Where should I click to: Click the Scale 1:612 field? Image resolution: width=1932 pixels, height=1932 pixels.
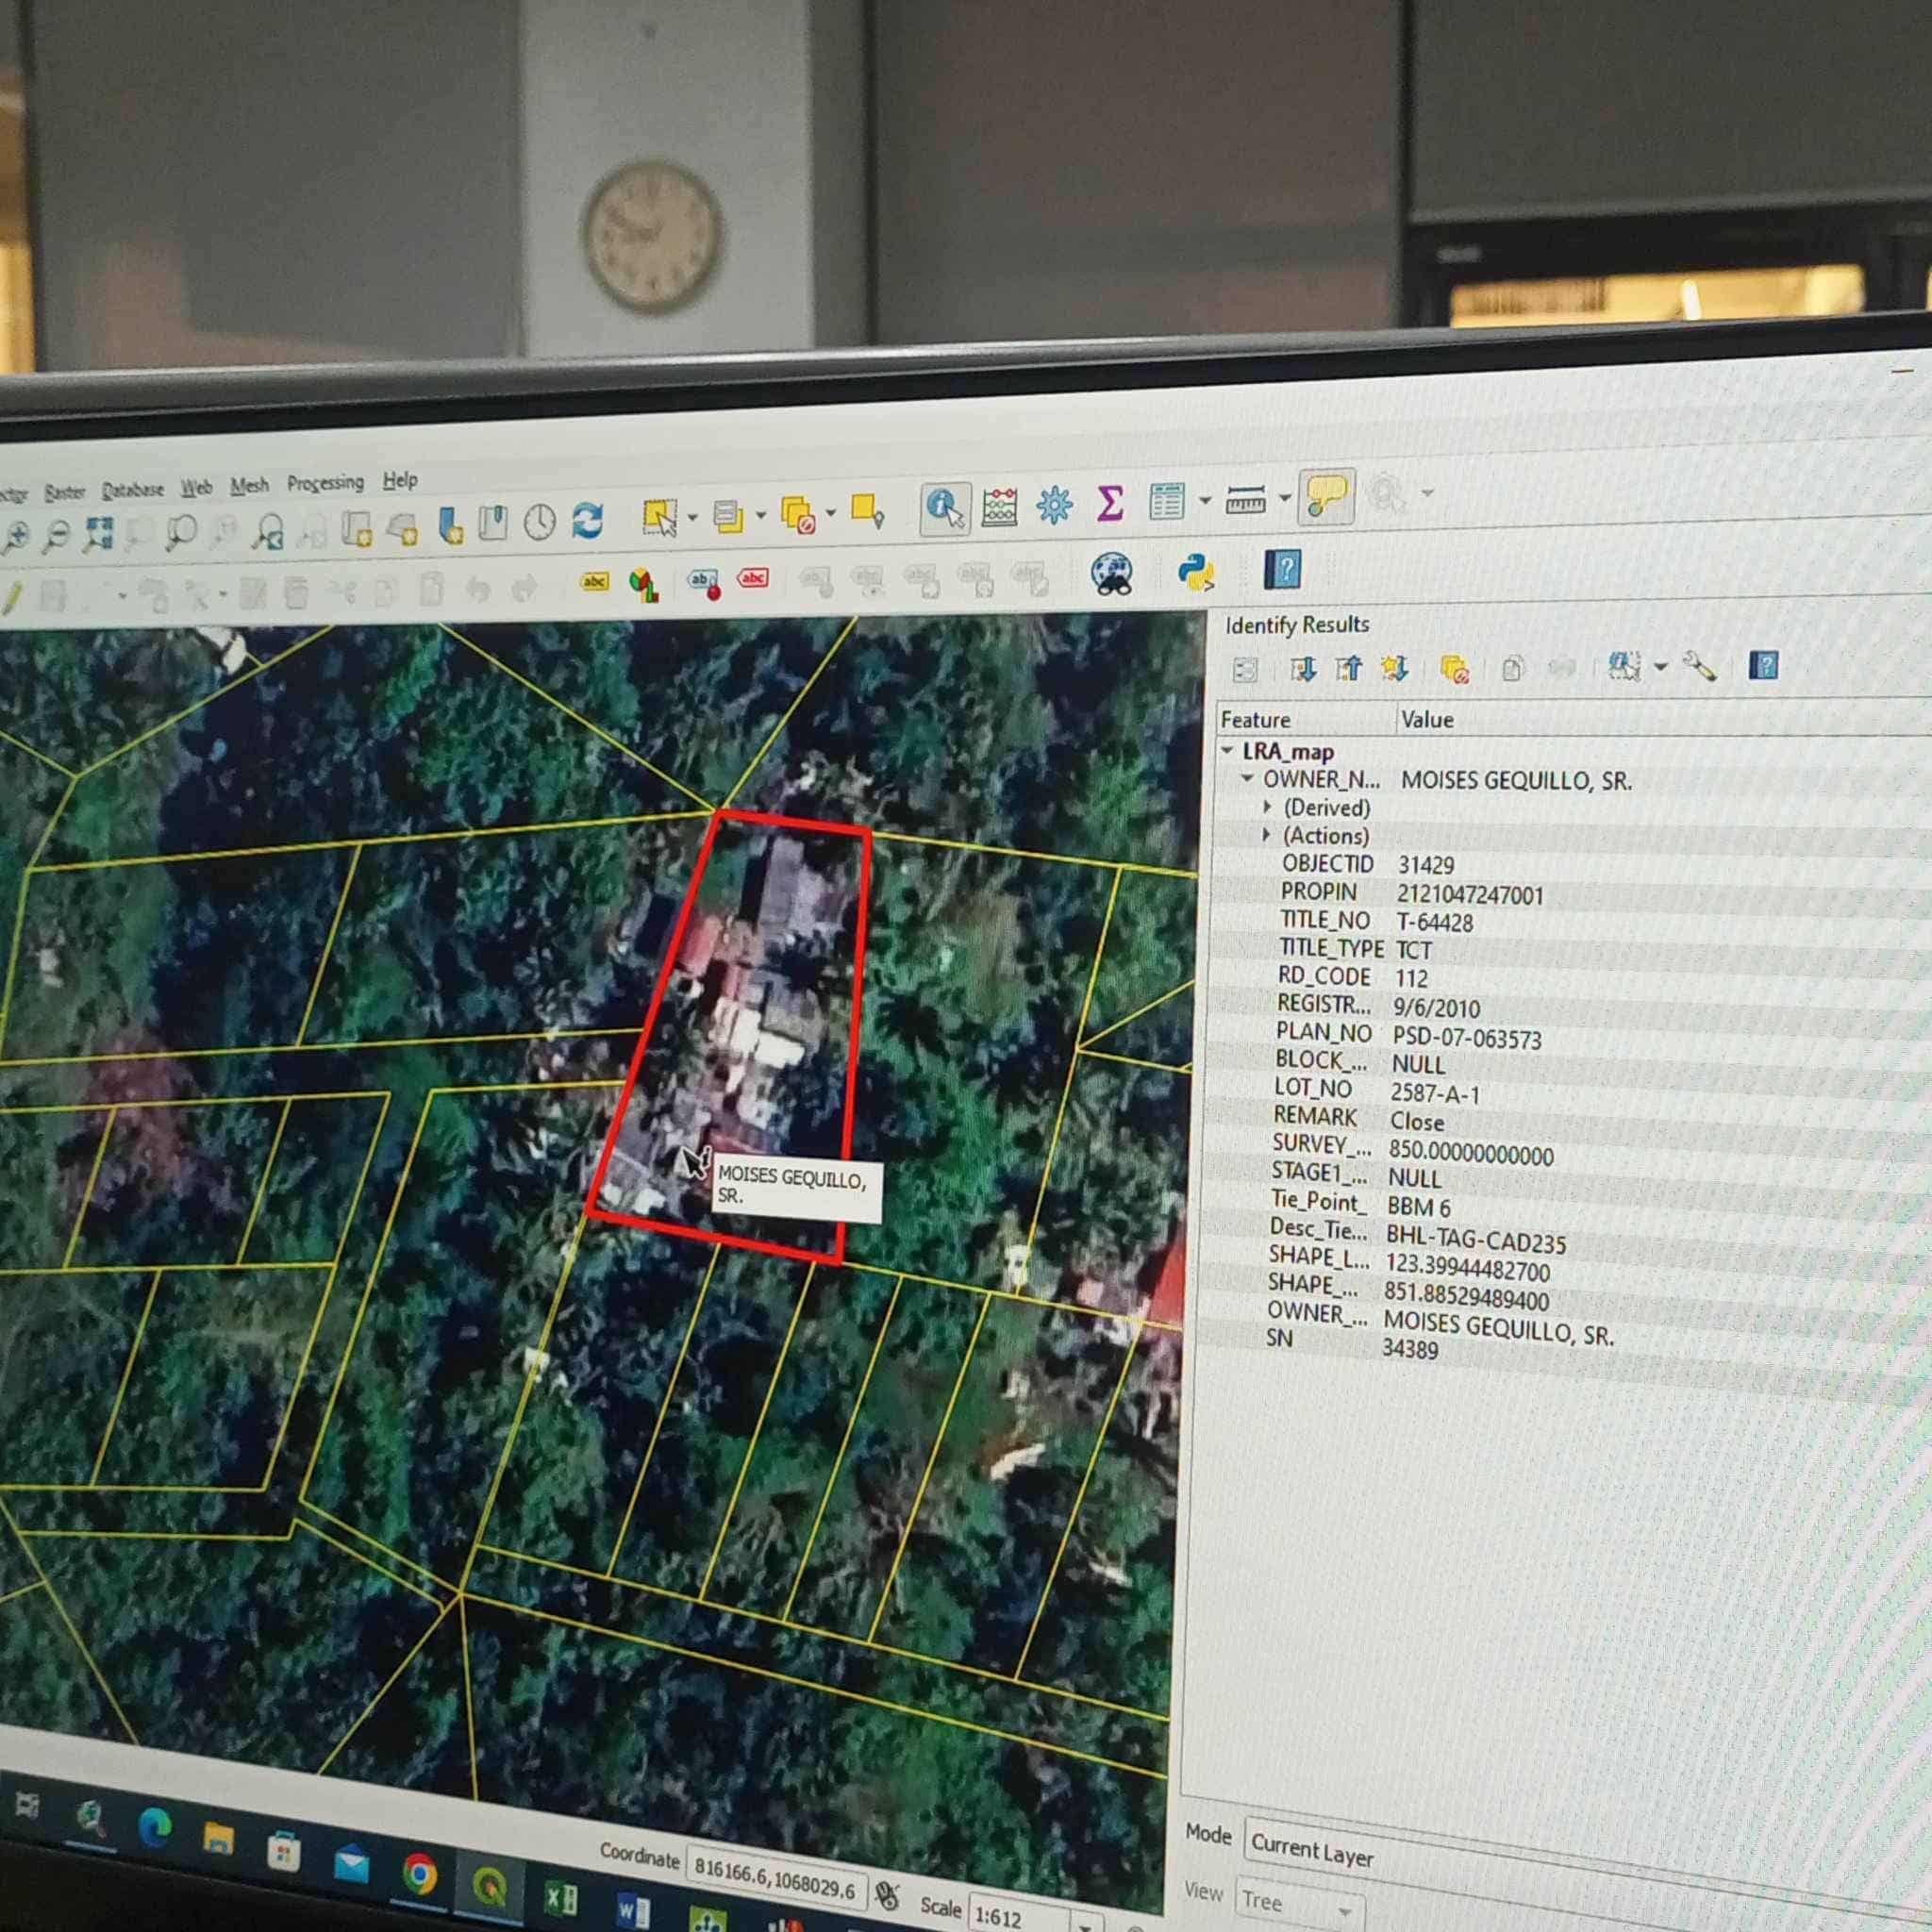pos(1020,1918)
